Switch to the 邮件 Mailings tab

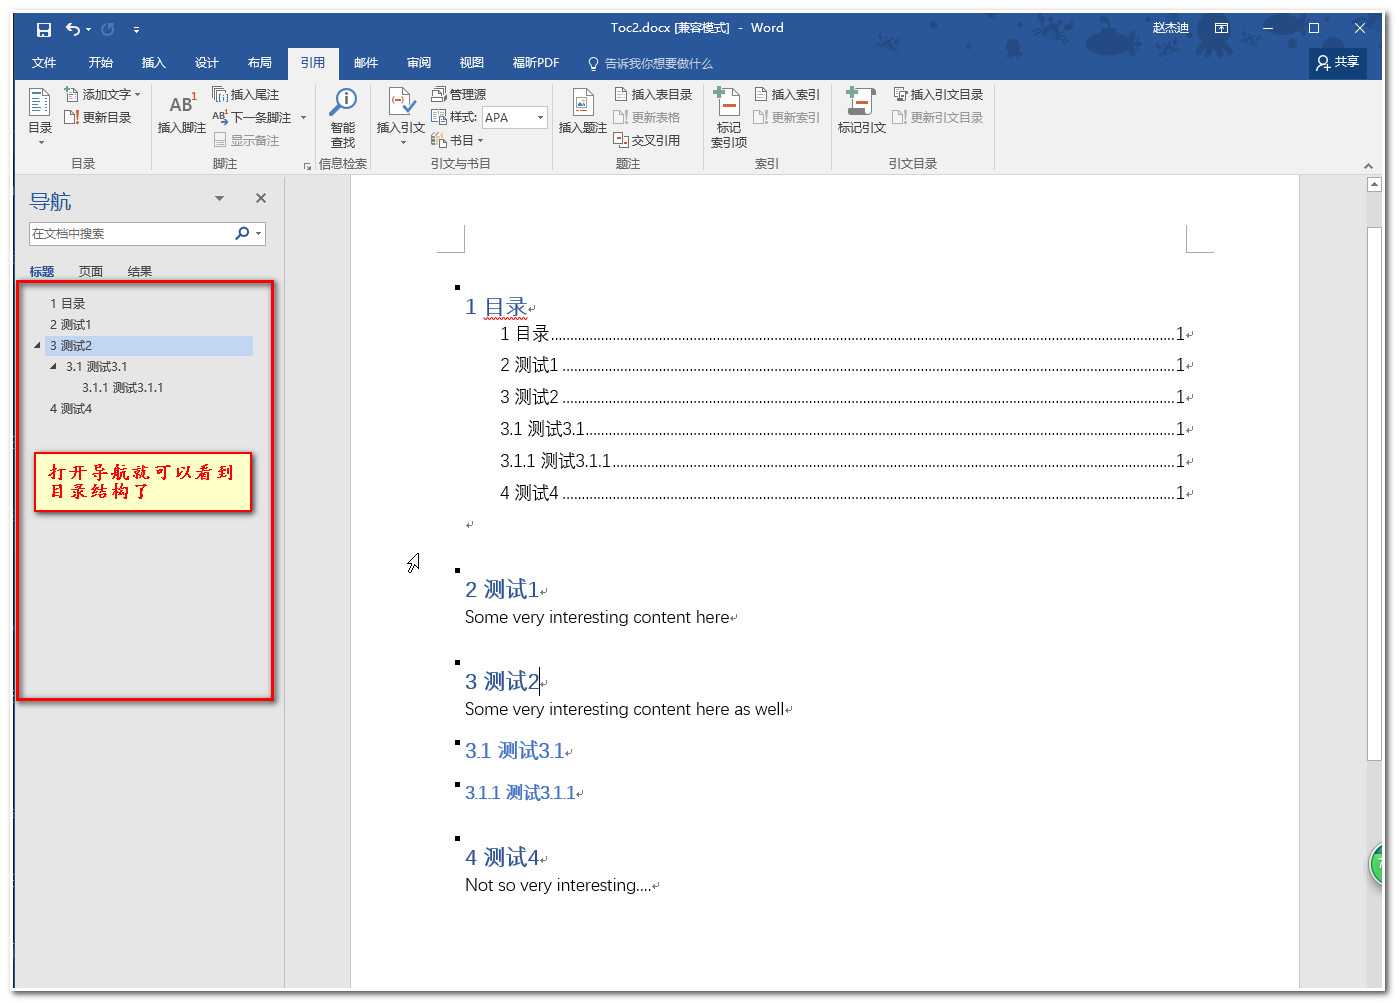(x=365, y=63)
